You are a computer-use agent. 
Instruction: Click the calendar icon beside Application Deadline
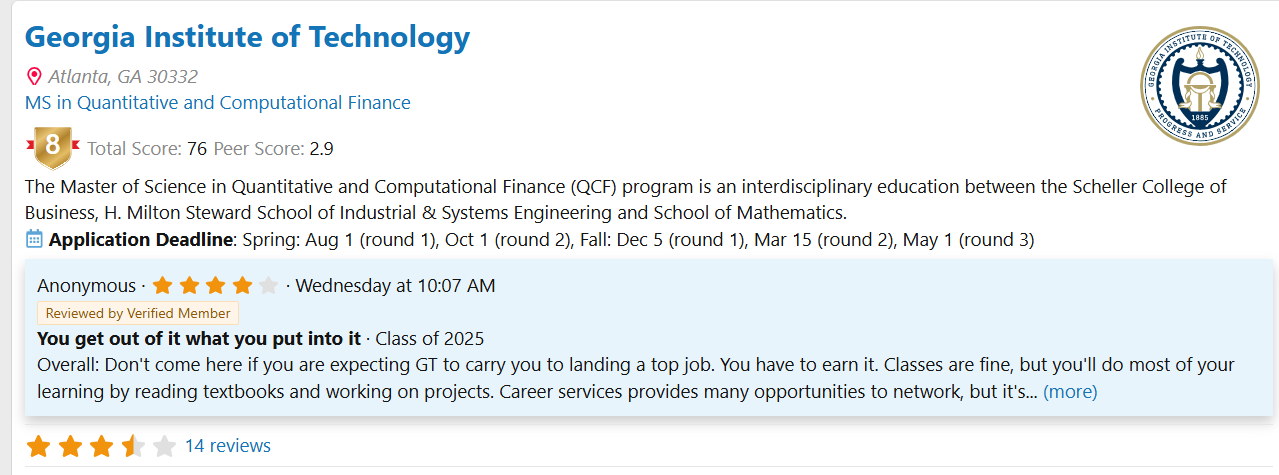coord(34,239)
